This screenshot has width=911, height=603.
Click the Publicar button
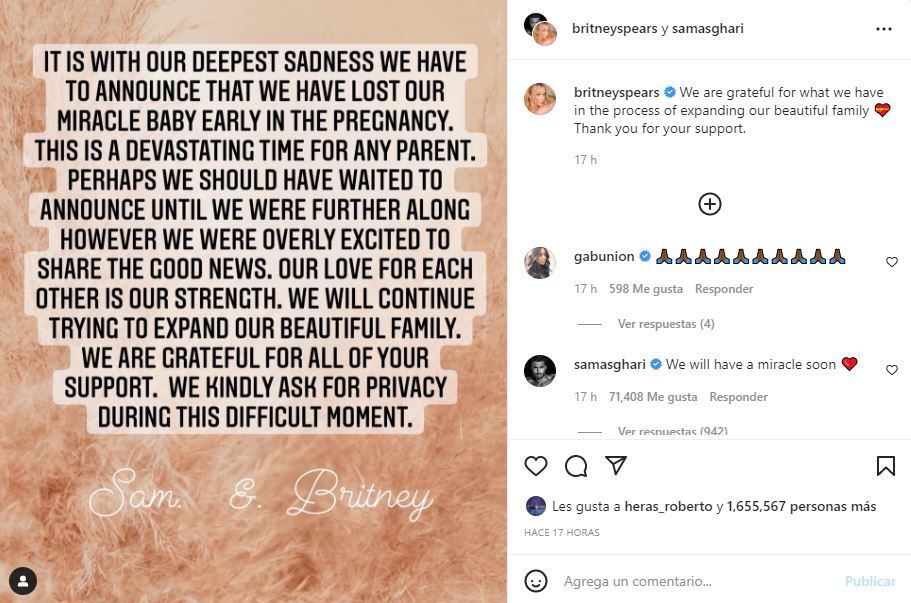(x=869, y=581)
